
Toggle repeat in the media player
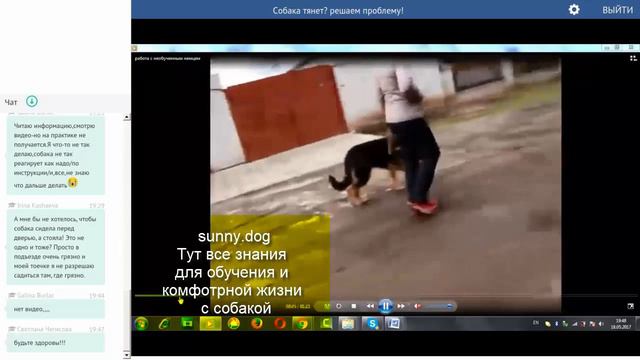pyautogui.click(x=339, y=306)
